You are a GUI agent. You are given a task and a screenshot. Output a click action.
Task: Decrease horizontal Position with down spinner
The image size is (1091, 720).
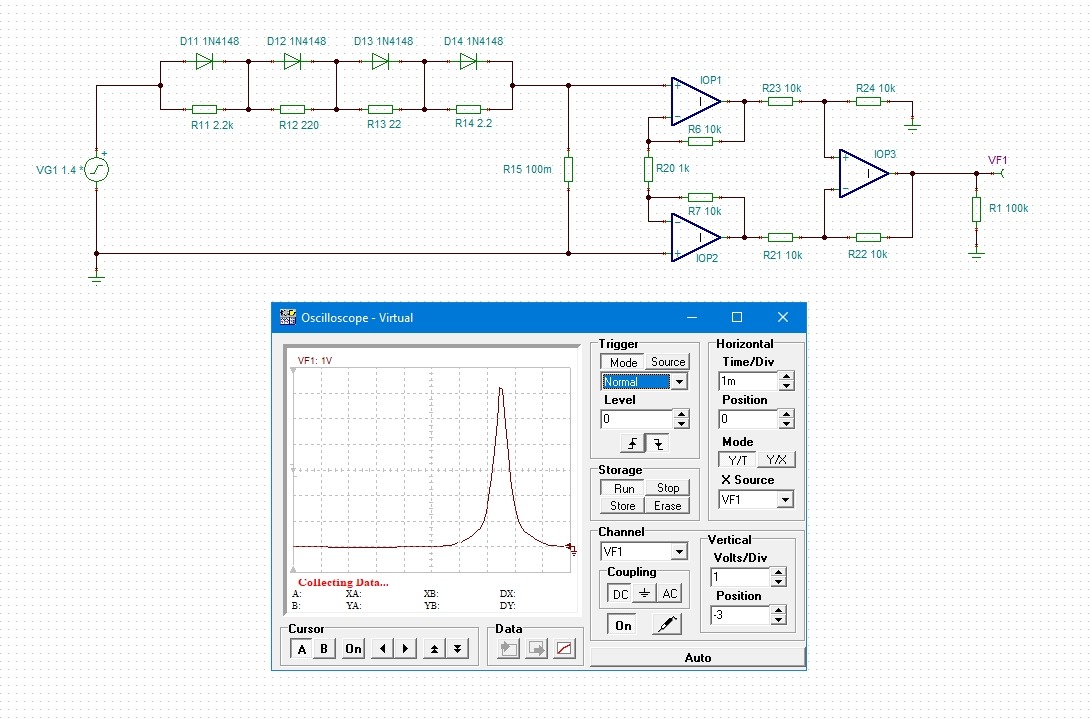[x=786, y=424]
